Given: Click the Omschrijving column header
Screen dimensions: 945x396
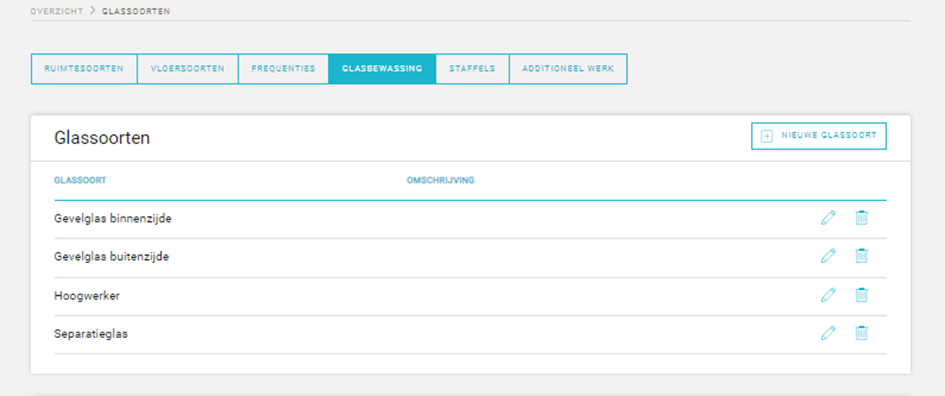Looking at the screenshot, I should coord(441,180).
